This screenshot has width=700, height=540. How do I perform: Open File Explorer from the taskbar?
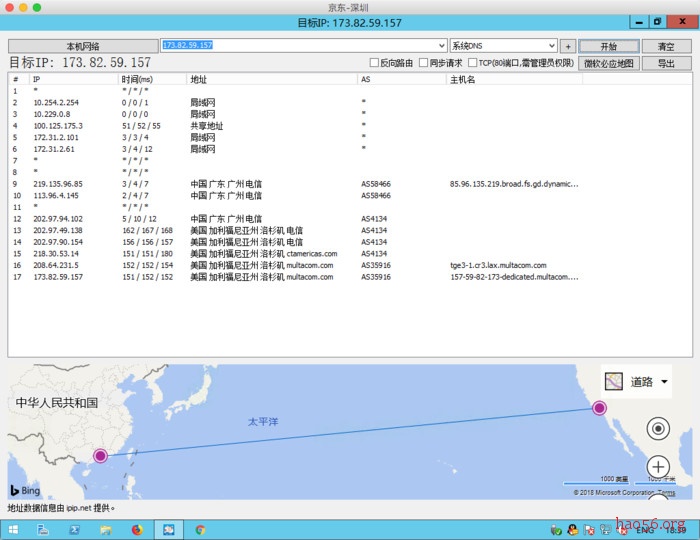[106, 530]
